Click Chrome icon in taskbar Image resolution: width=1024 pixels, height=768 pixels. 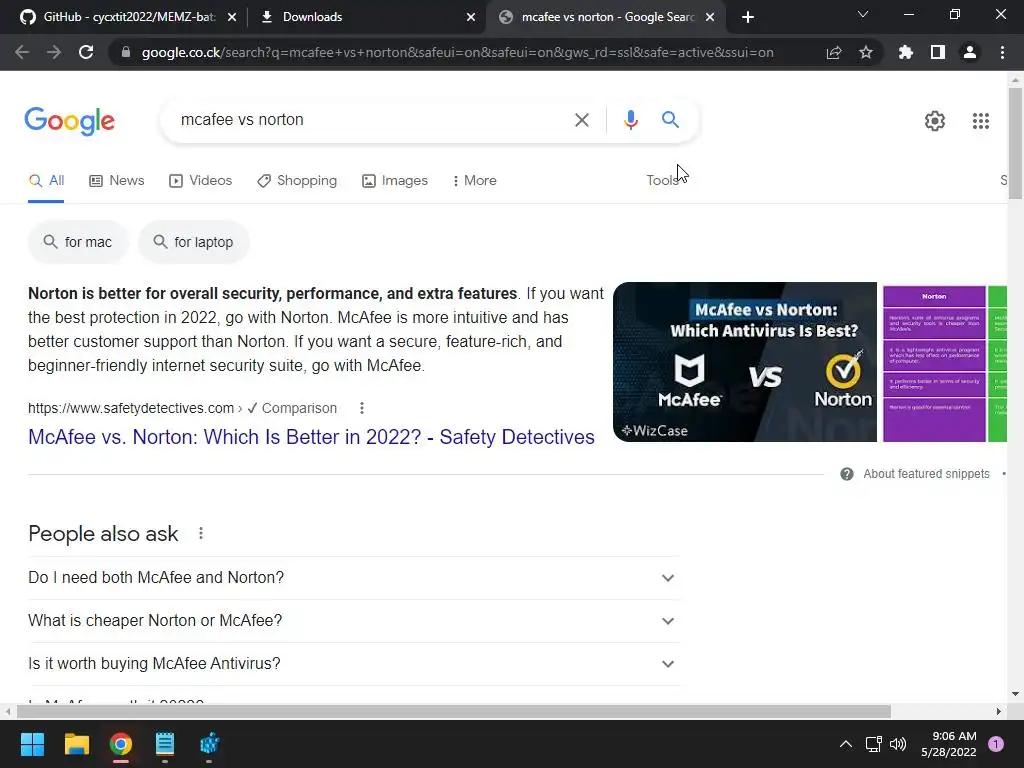point(121,744)
